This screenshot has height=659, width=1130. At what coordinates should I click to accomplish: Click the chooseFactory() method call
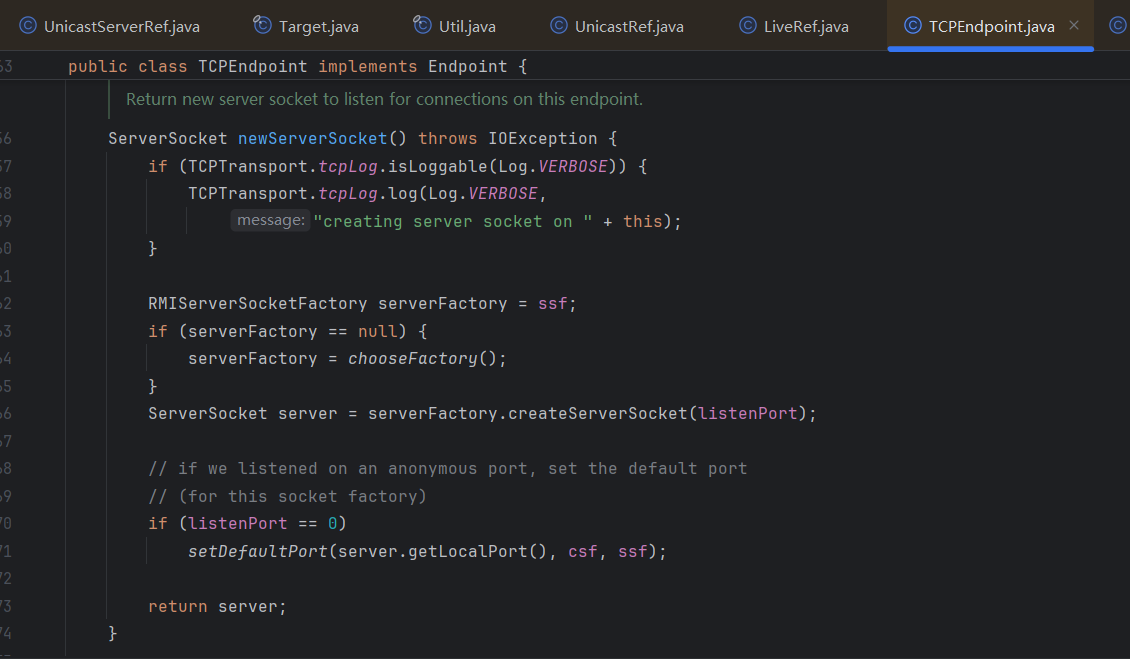point(411,359)
